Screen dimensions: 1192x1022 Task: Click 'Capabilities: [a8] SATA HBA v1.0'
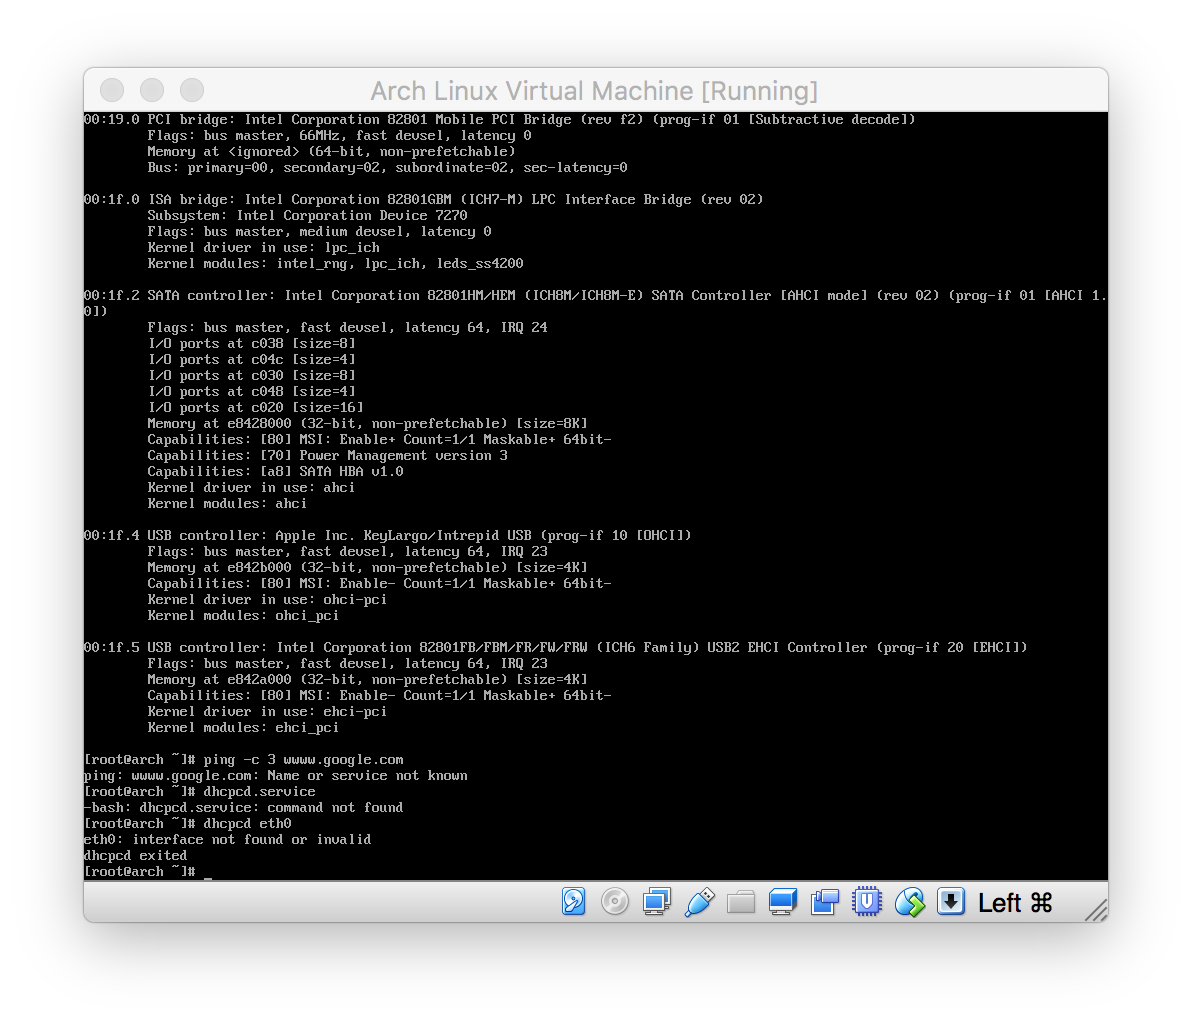[275, 471]
